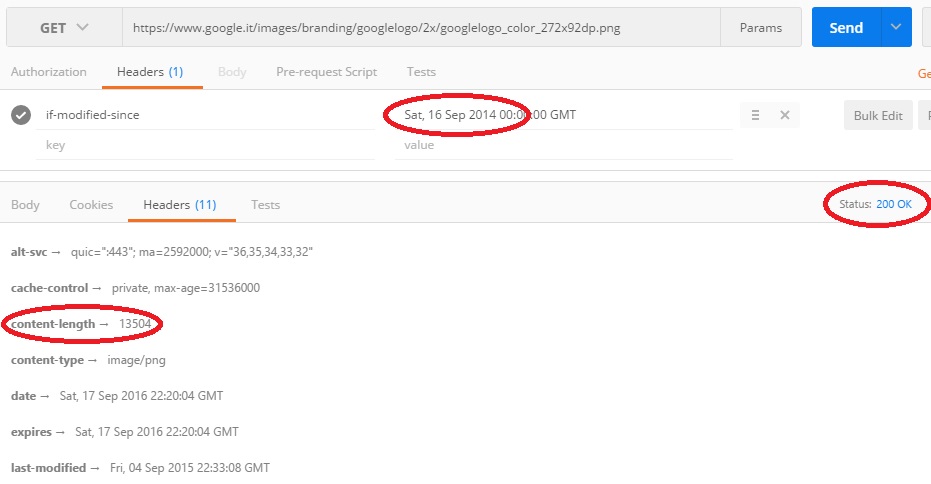Open the Params editor

click(x=760, y=28)
